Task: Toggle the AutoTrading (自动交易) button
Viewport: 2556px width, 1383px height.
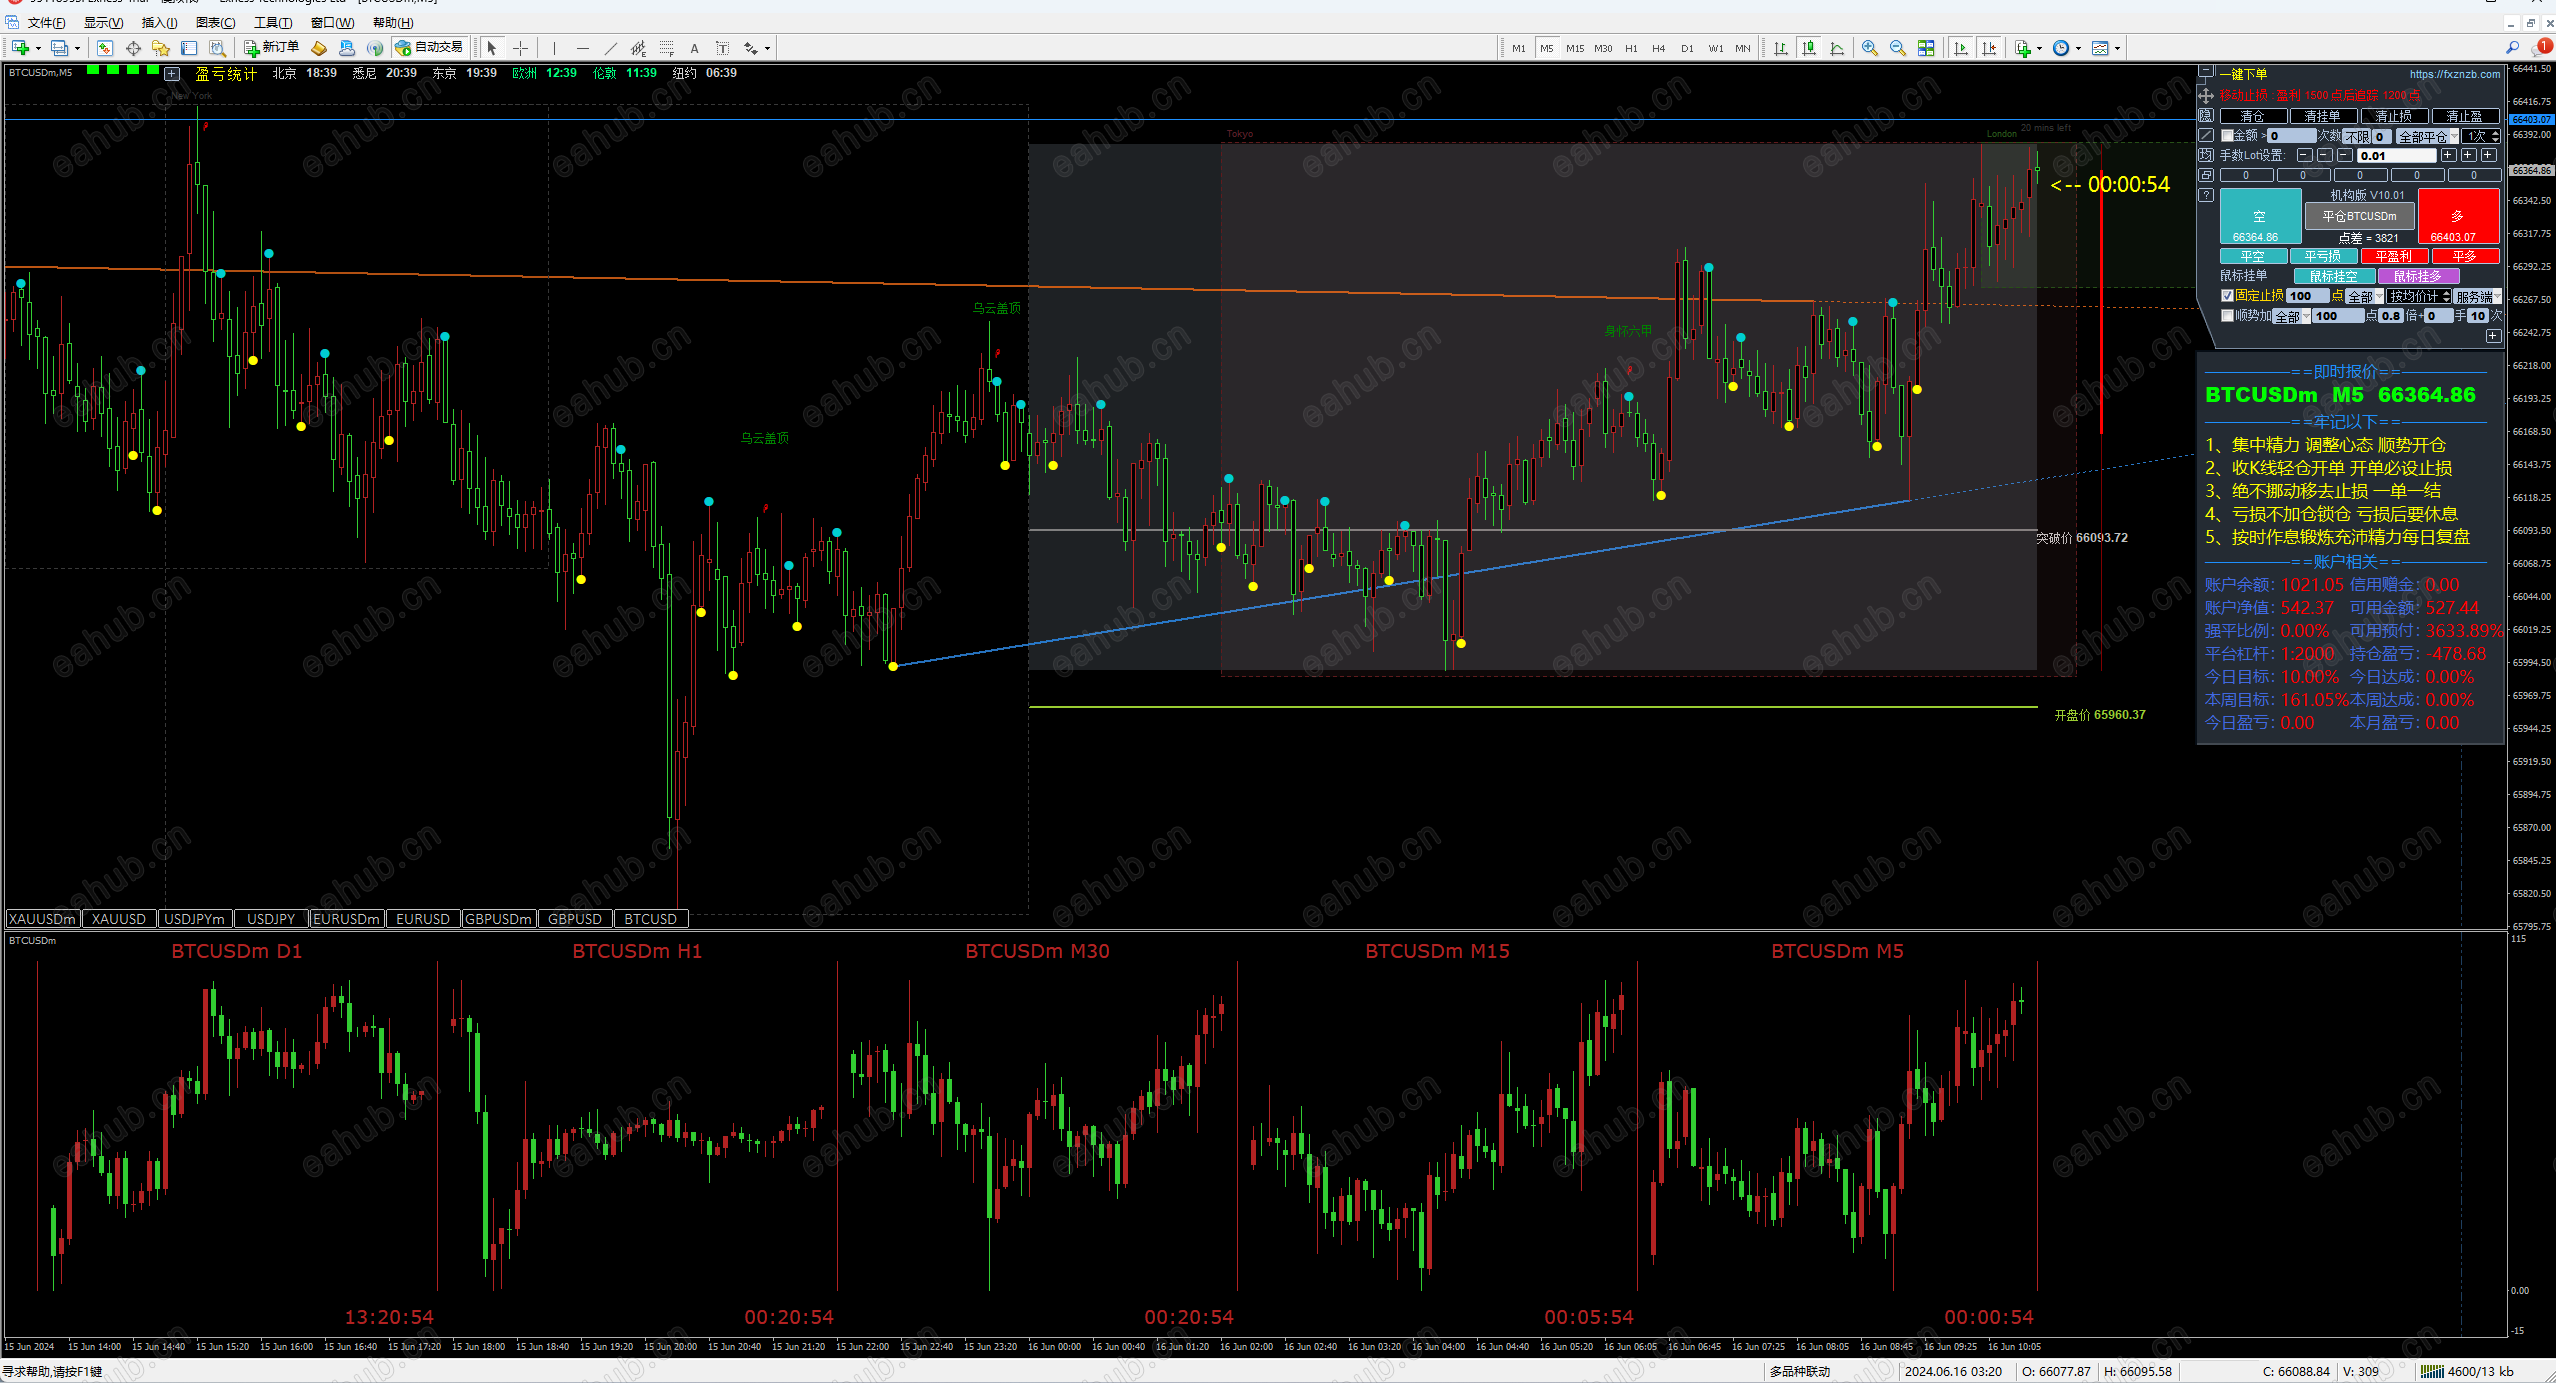Action: coord(429,48)
